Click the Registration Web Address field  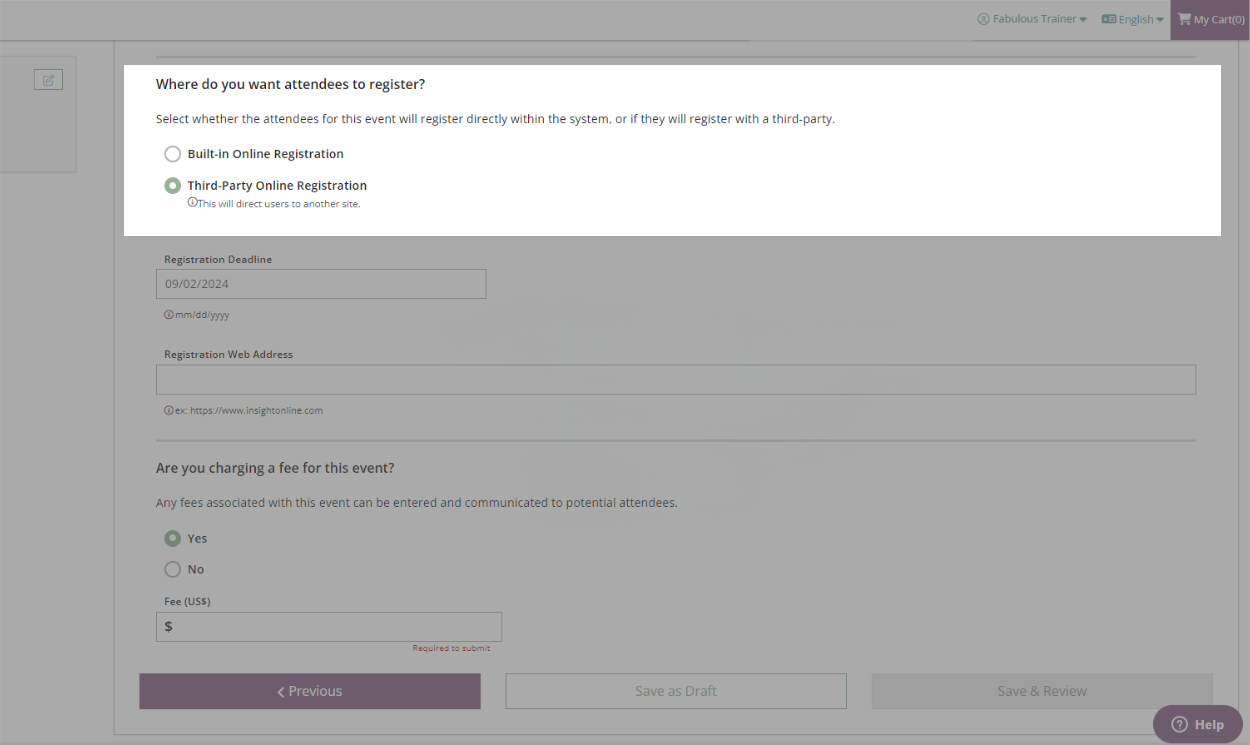point(675,379)
